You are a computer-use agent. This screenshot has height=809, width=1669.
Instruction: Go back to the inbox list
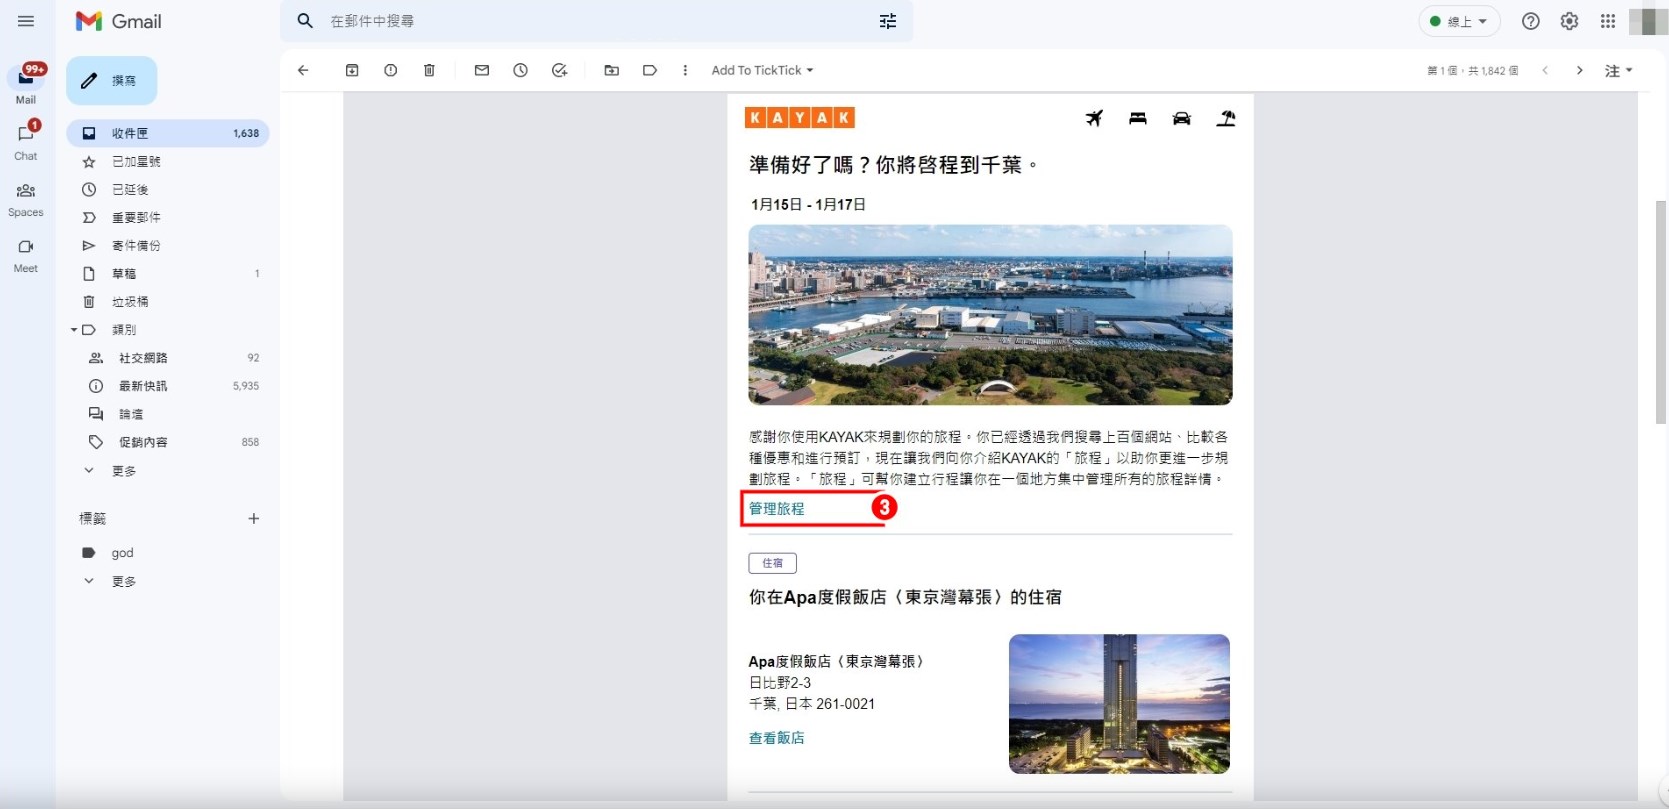(x=303, y=70)
